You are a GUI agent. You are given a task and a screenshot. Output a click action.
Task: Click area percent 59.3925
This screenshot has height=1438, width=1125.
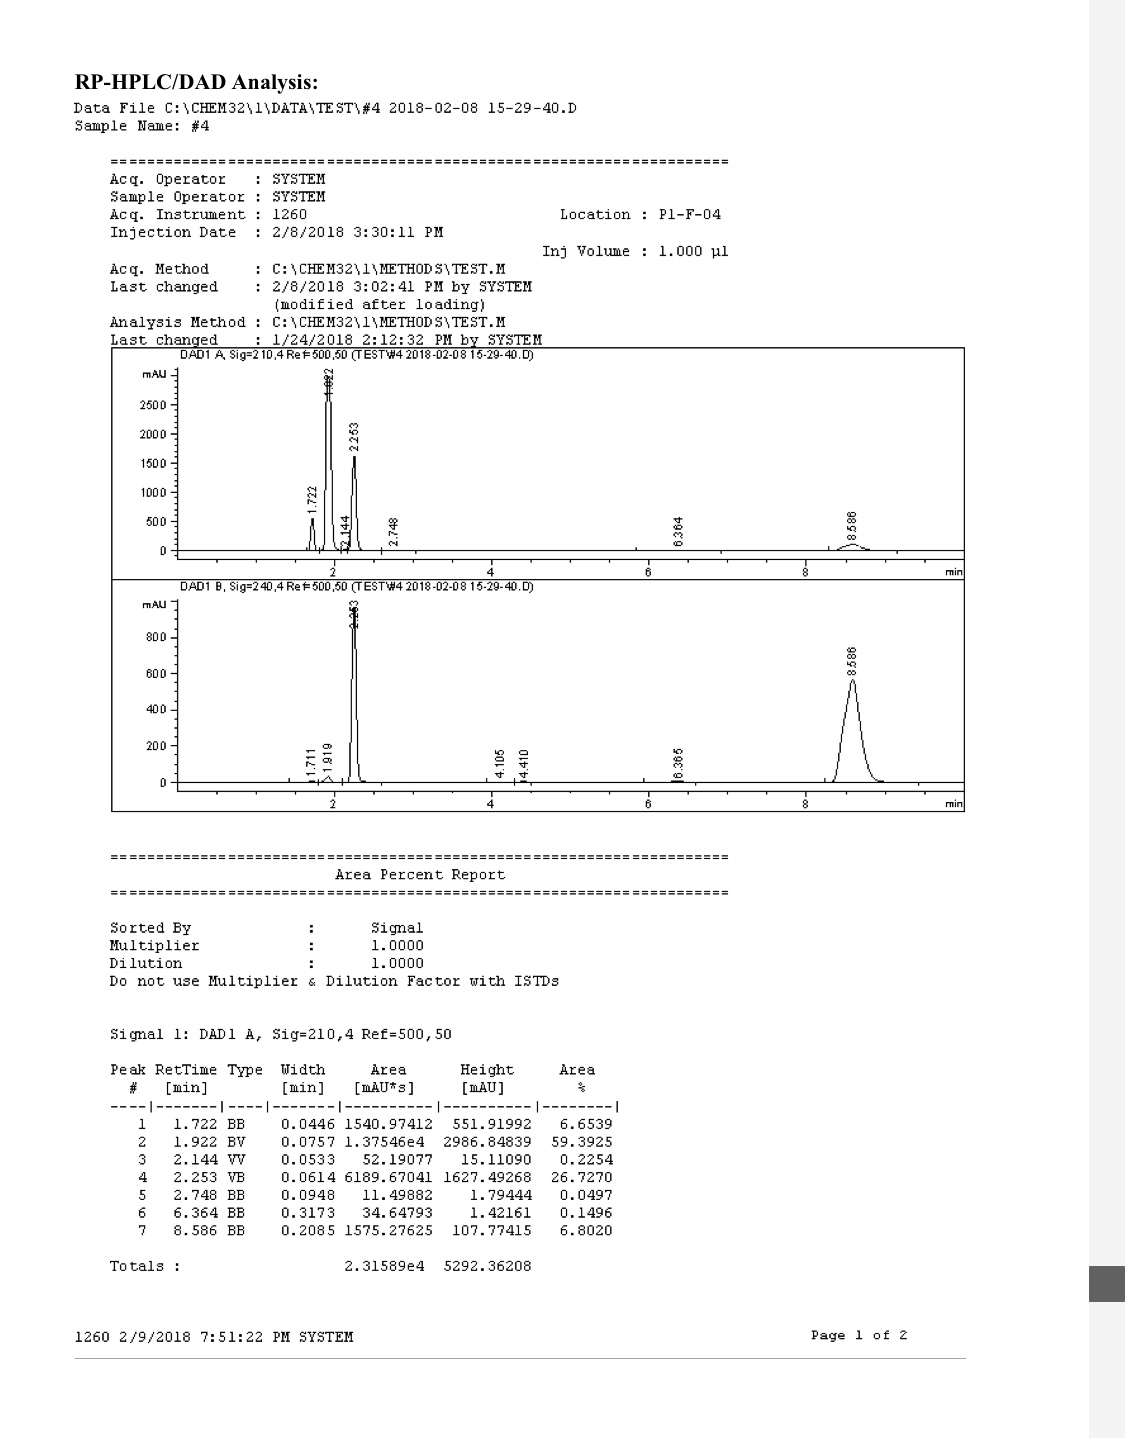pos(581,1142)
